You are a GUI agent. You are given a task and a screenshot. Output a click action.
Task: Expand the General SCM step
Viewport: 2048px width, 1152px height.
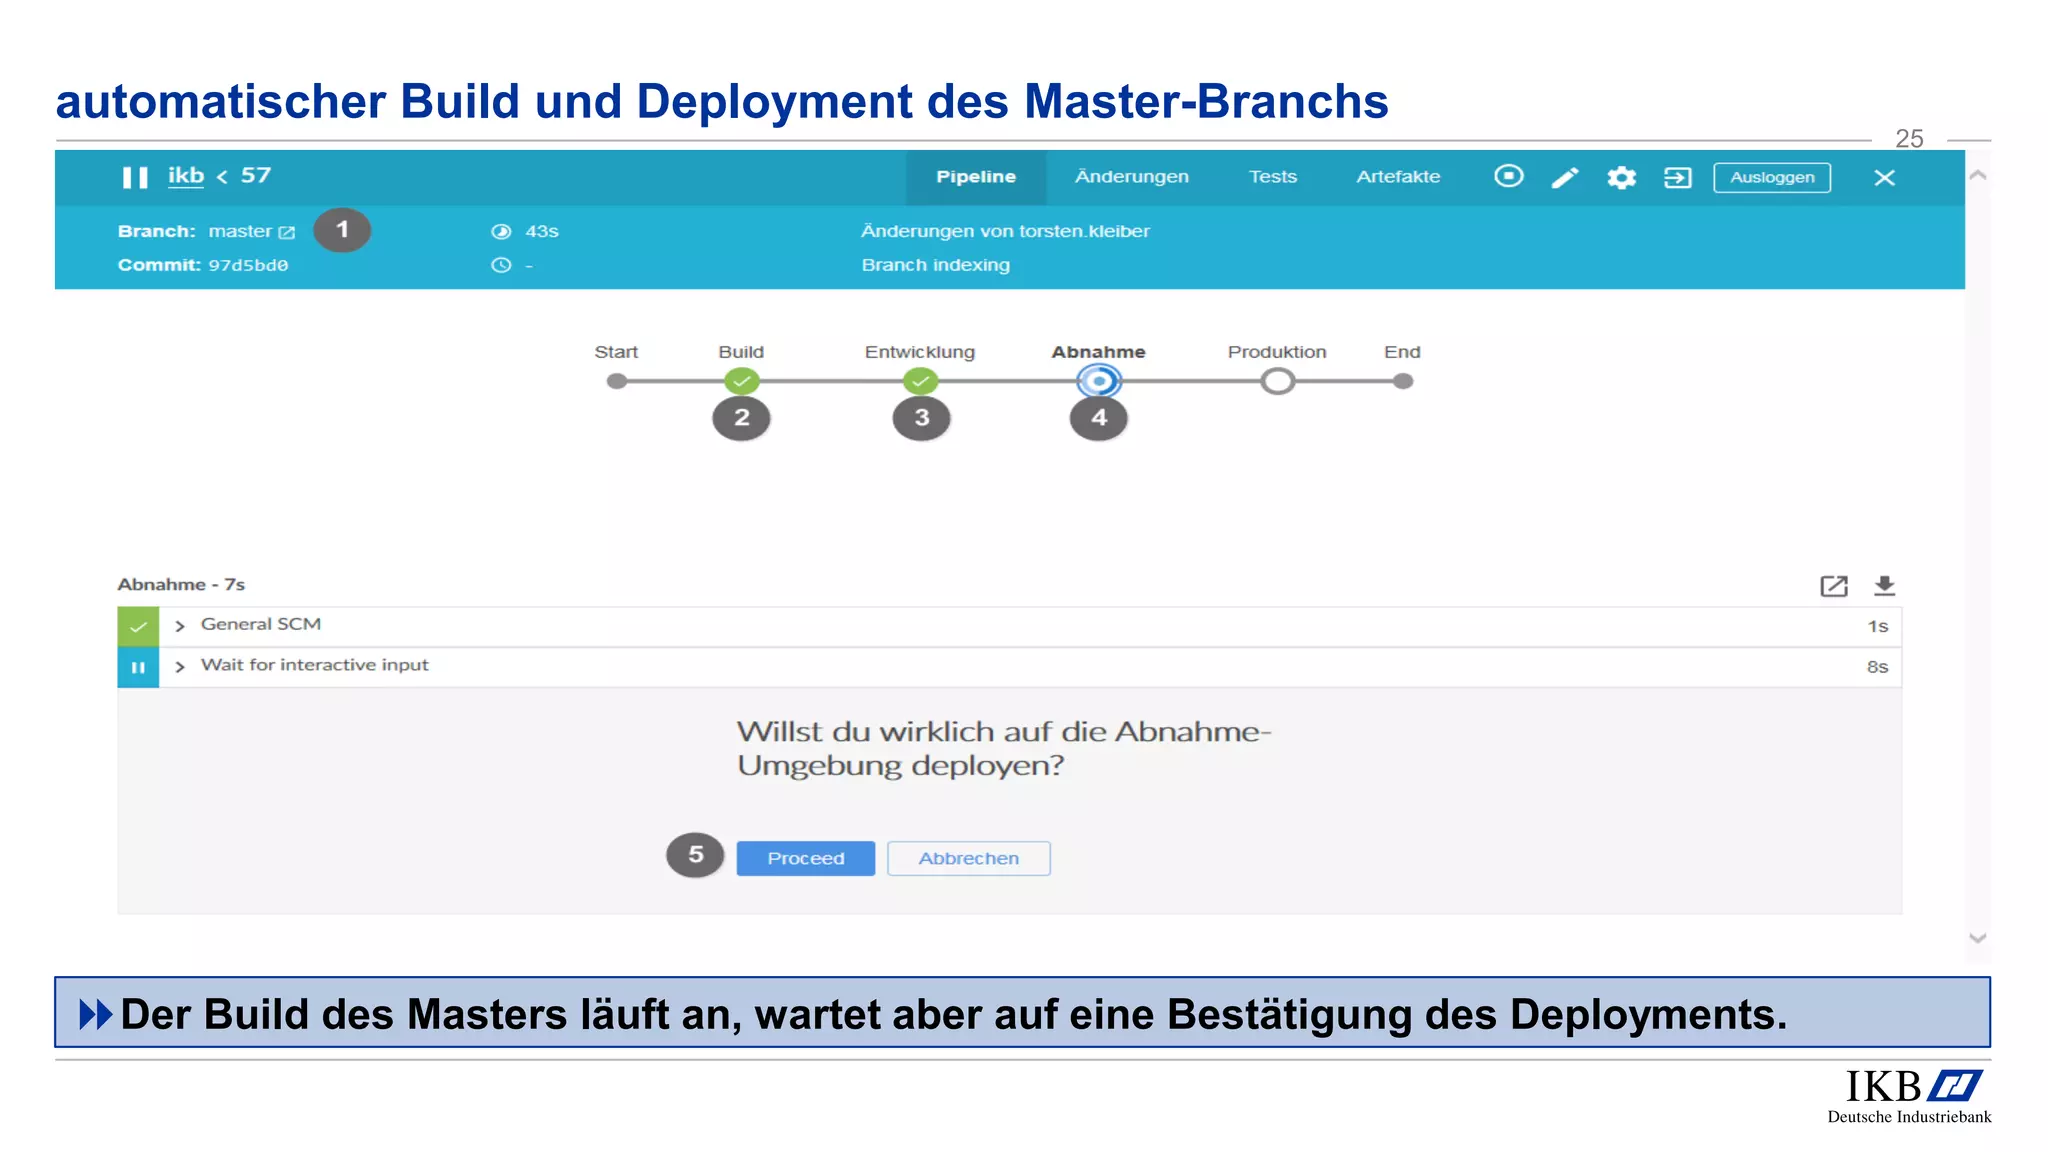(180, 626)
